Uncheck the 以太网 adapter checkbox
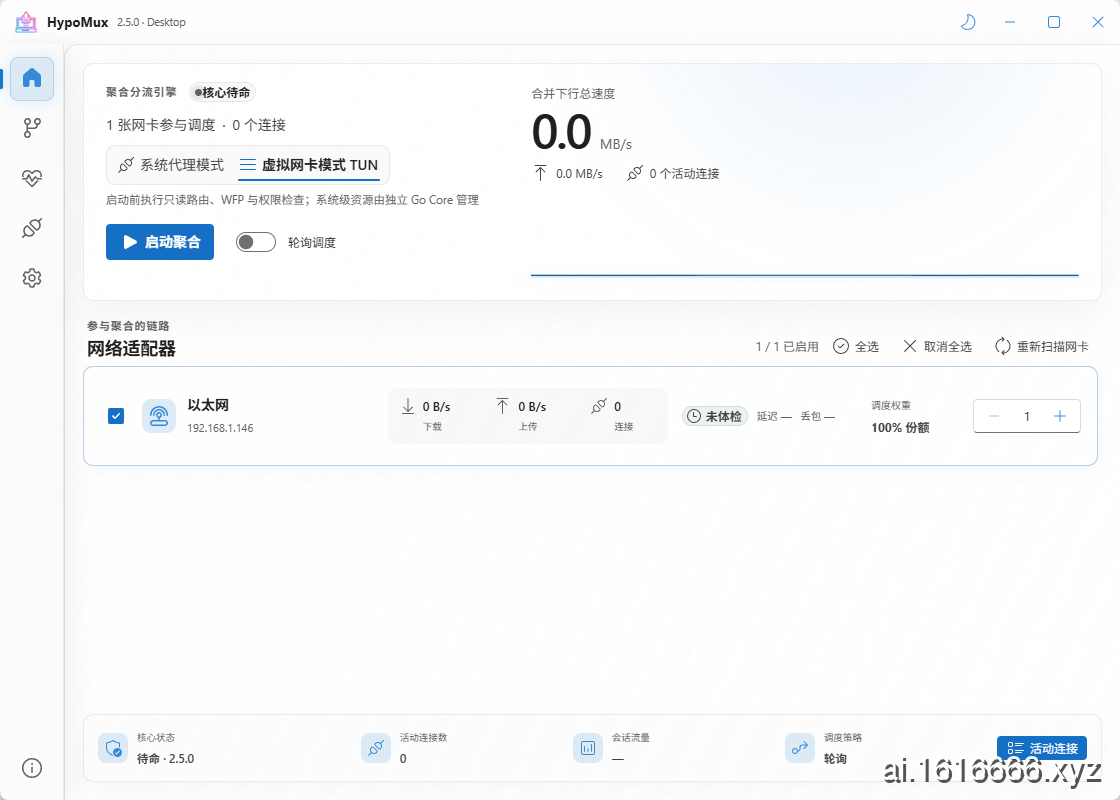The image size is (1120, 800). tap(116, 416)
